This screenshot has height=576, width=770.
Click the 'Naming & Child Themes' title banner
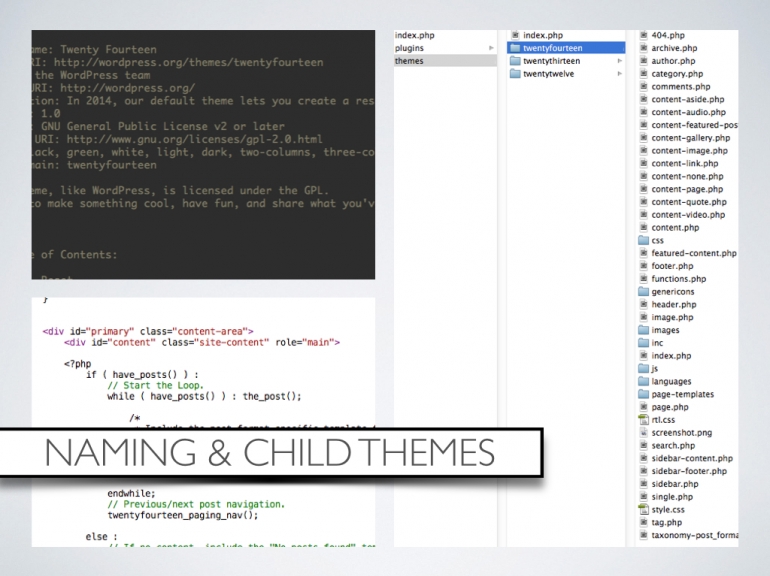pyautogui.click(x=270, y=452)
